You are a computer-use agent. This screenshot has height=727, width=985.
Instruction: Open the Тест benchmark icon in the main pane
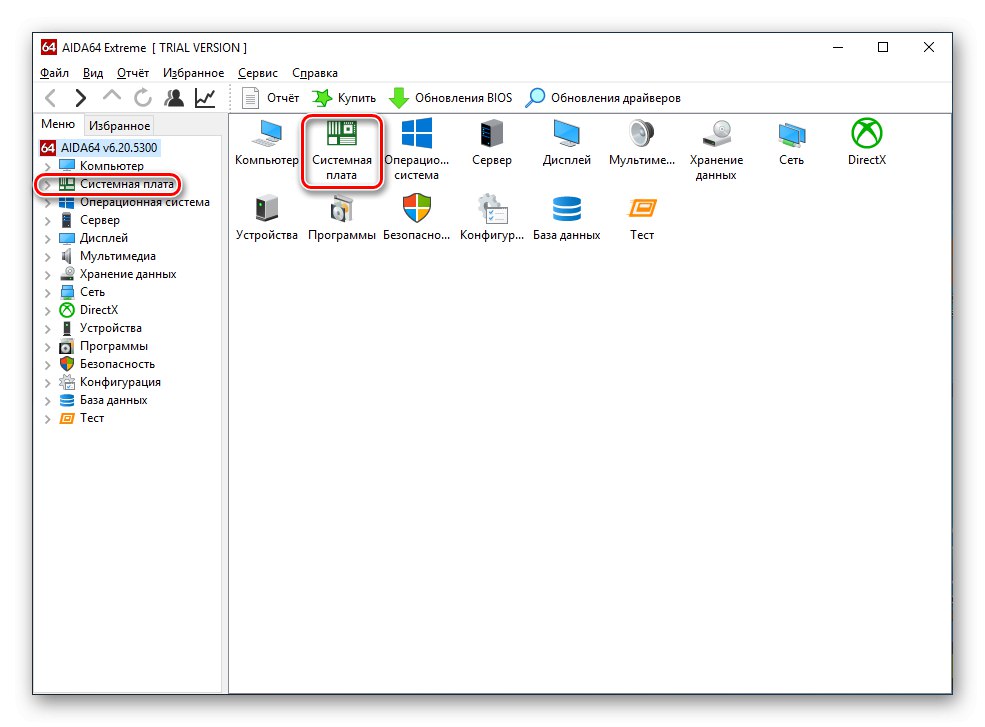coord(642,209)
